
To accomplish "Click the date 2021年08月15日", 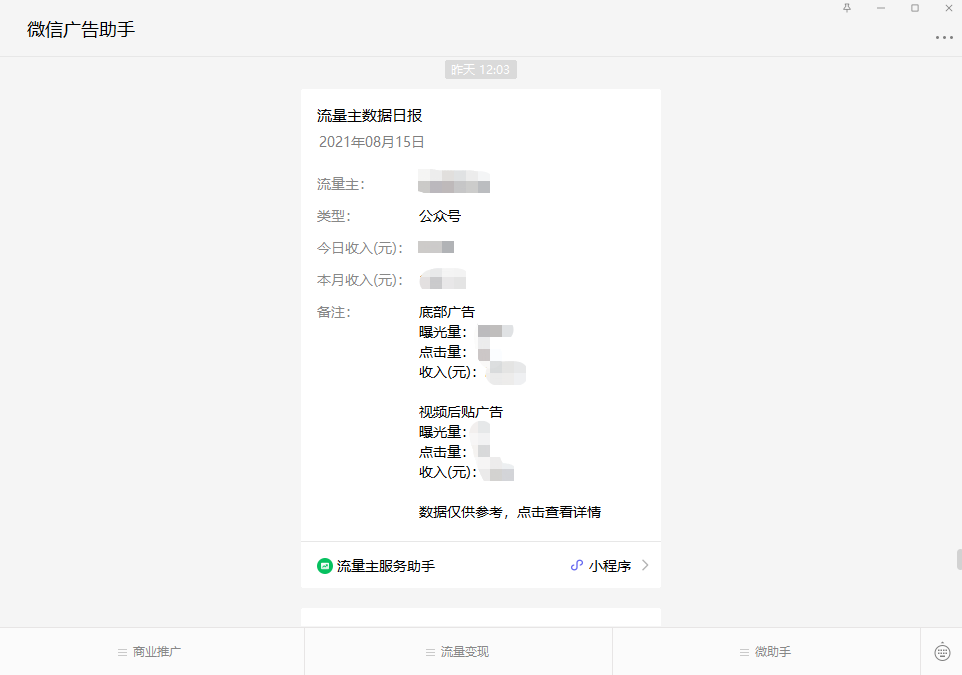I will click(372, 142).
